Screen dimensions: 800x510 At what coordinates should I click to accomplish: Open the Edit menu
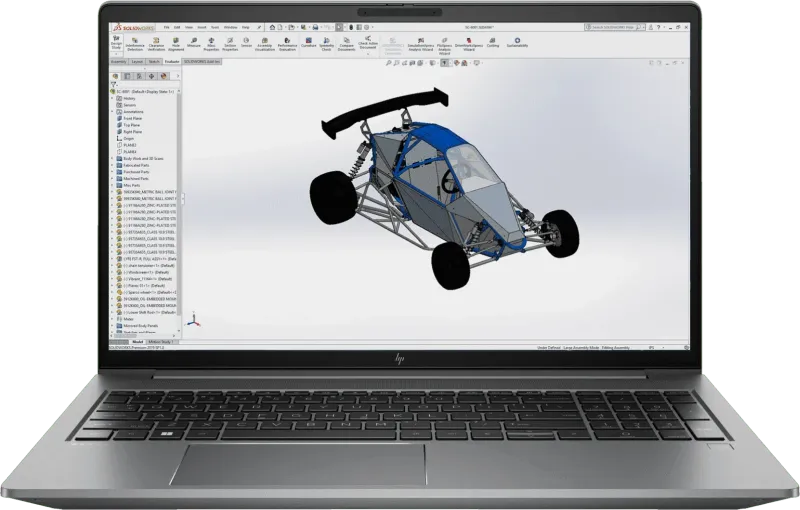click(x=177, y=27)
